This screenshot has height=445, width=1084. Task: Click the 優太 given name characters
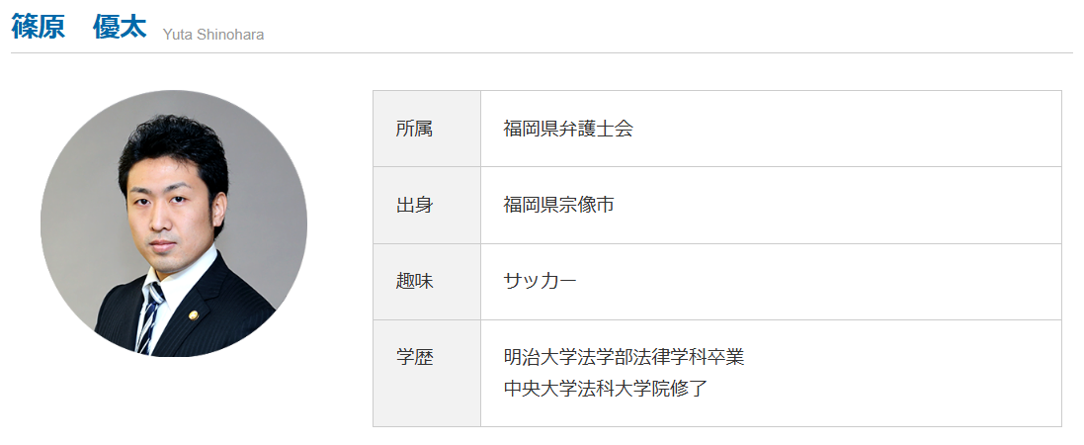click(120, 27)
